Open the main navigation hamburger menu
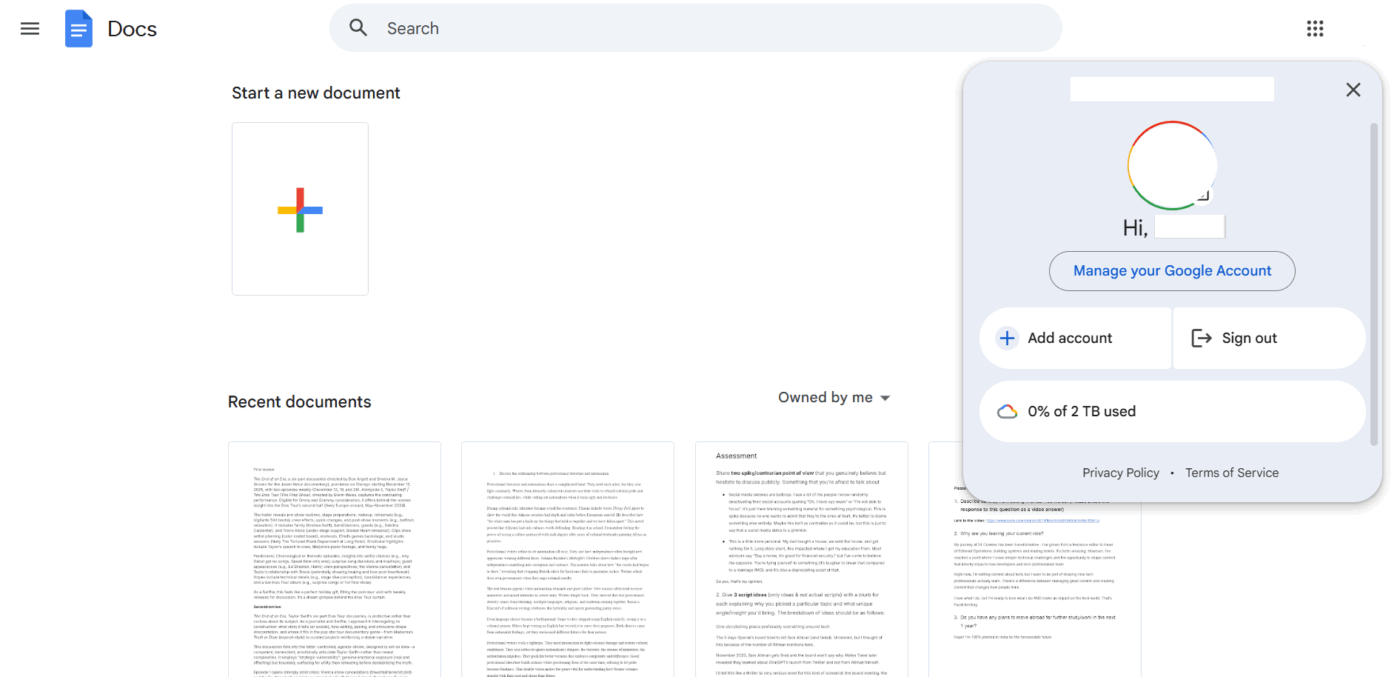 click(x=29, y=28)
